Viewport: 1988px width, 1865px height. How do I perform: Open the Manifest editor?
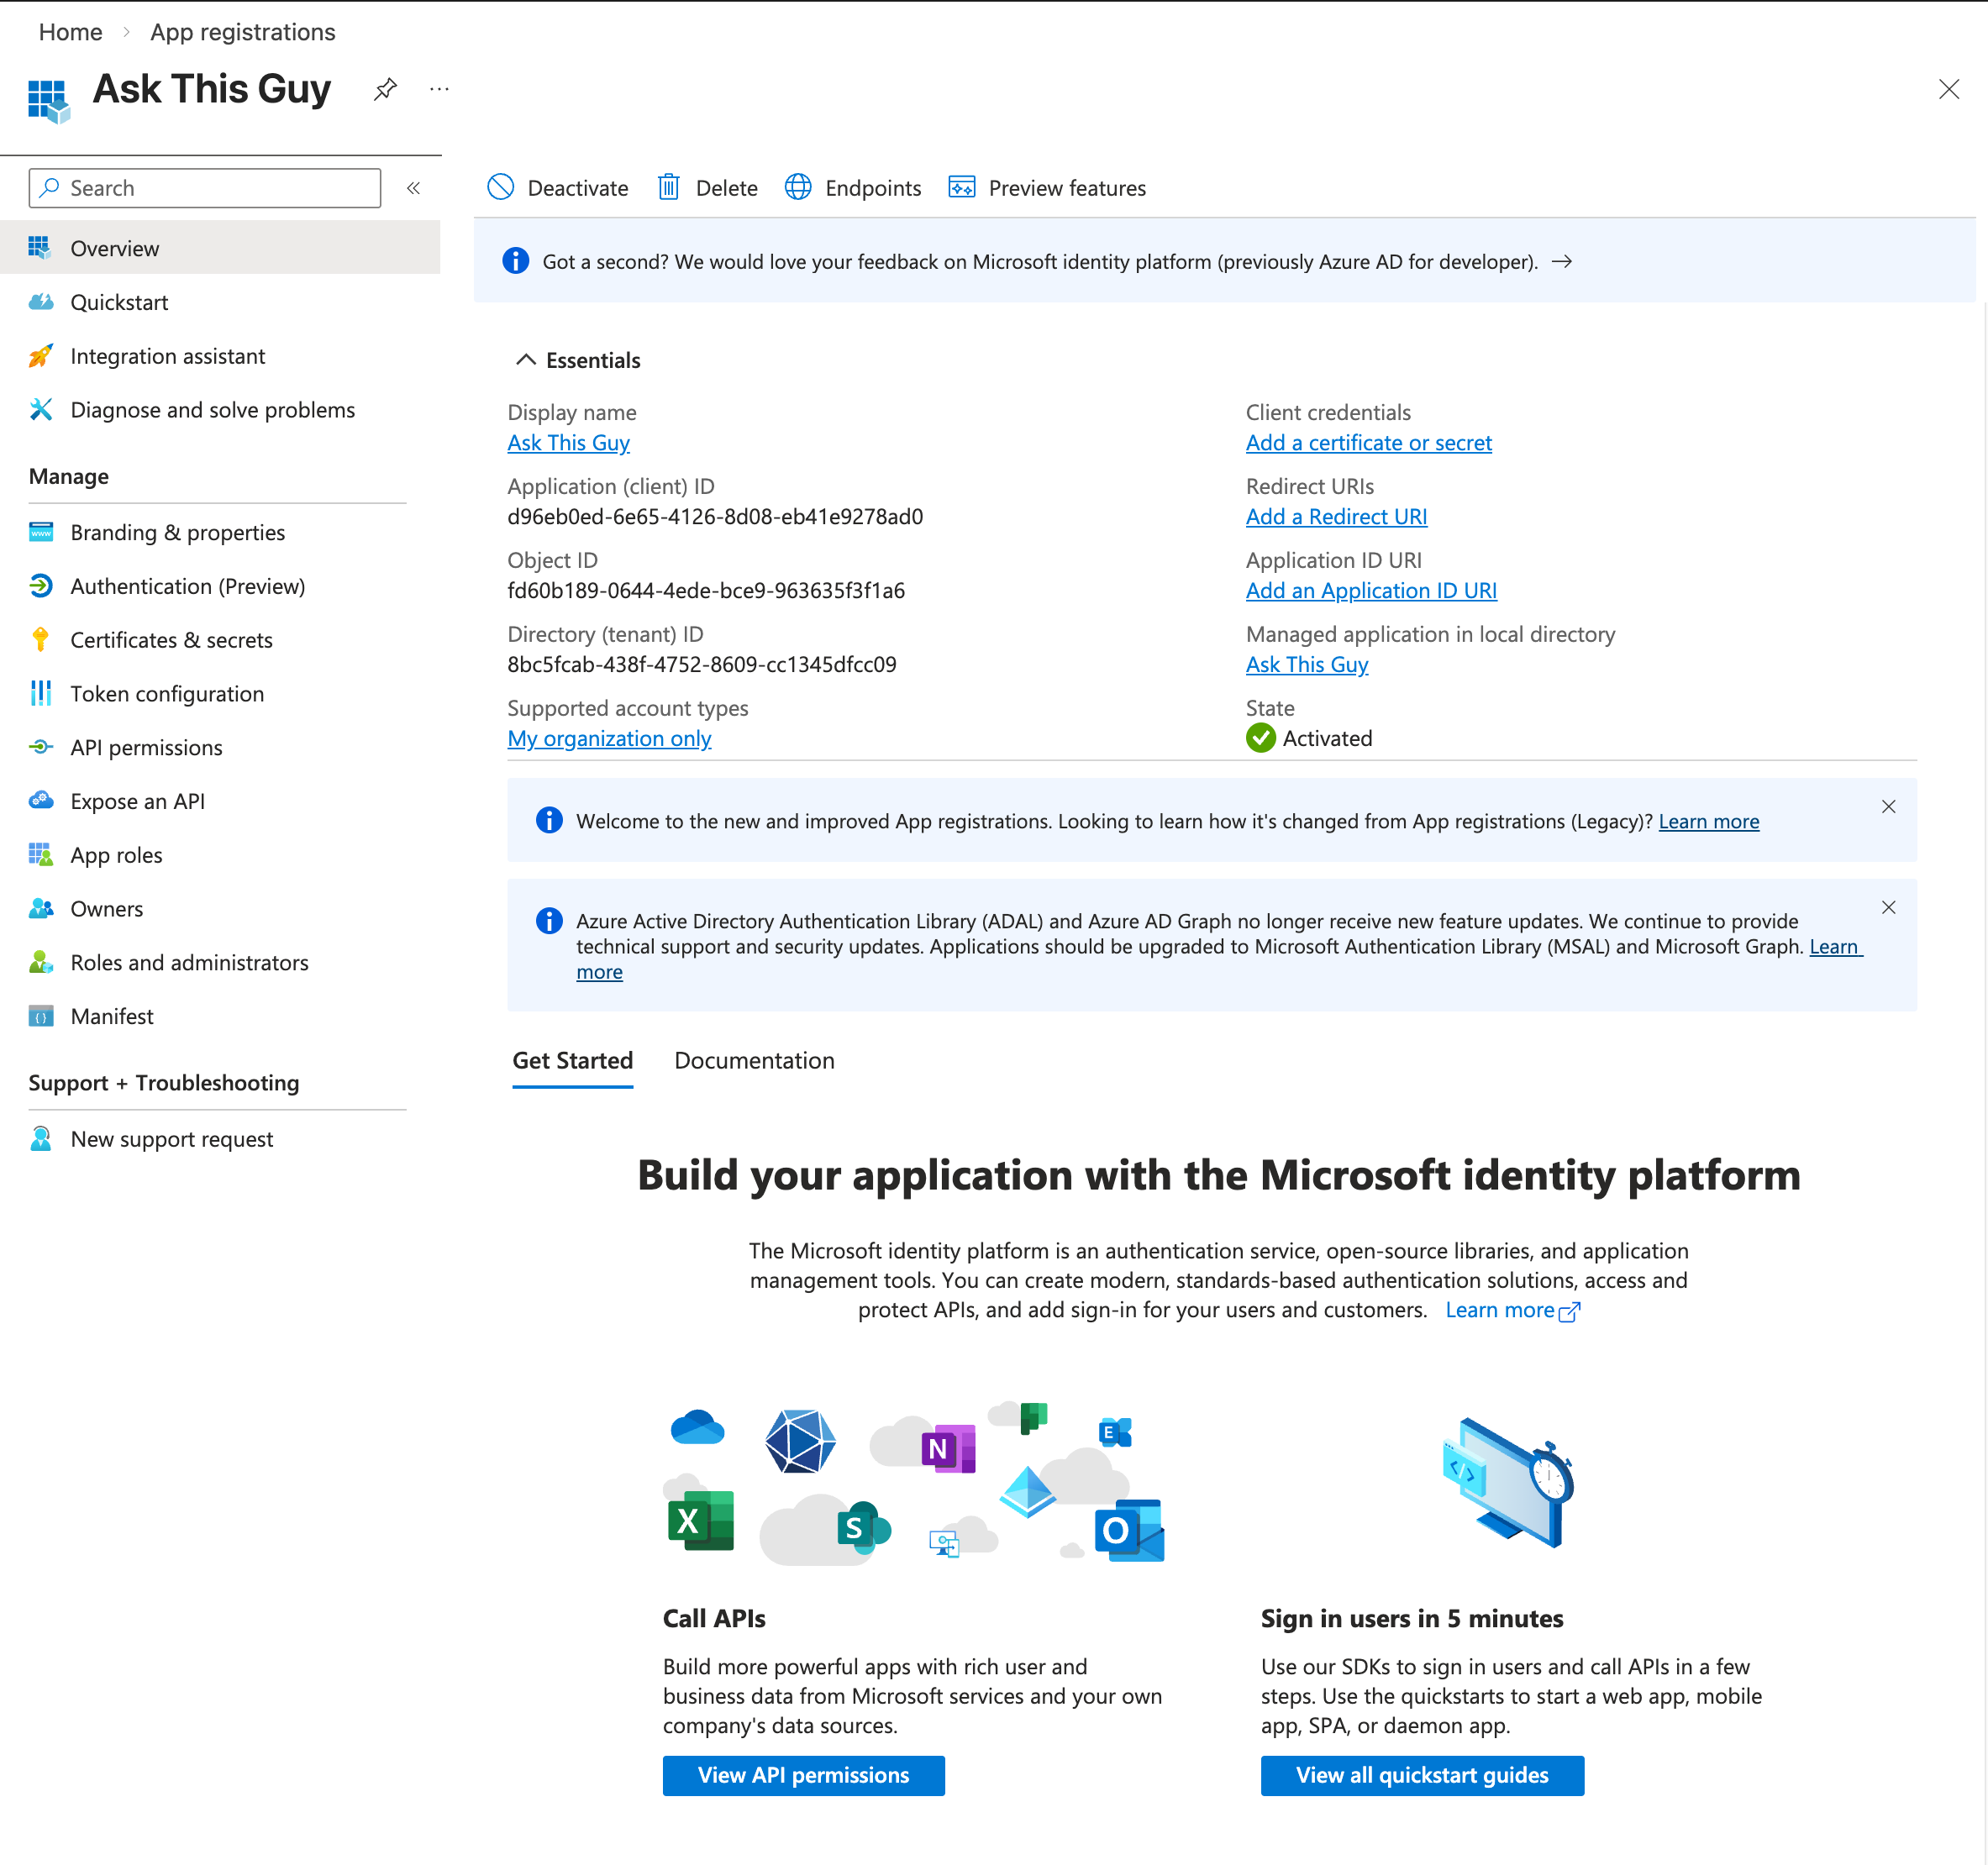click(111, 1016)
